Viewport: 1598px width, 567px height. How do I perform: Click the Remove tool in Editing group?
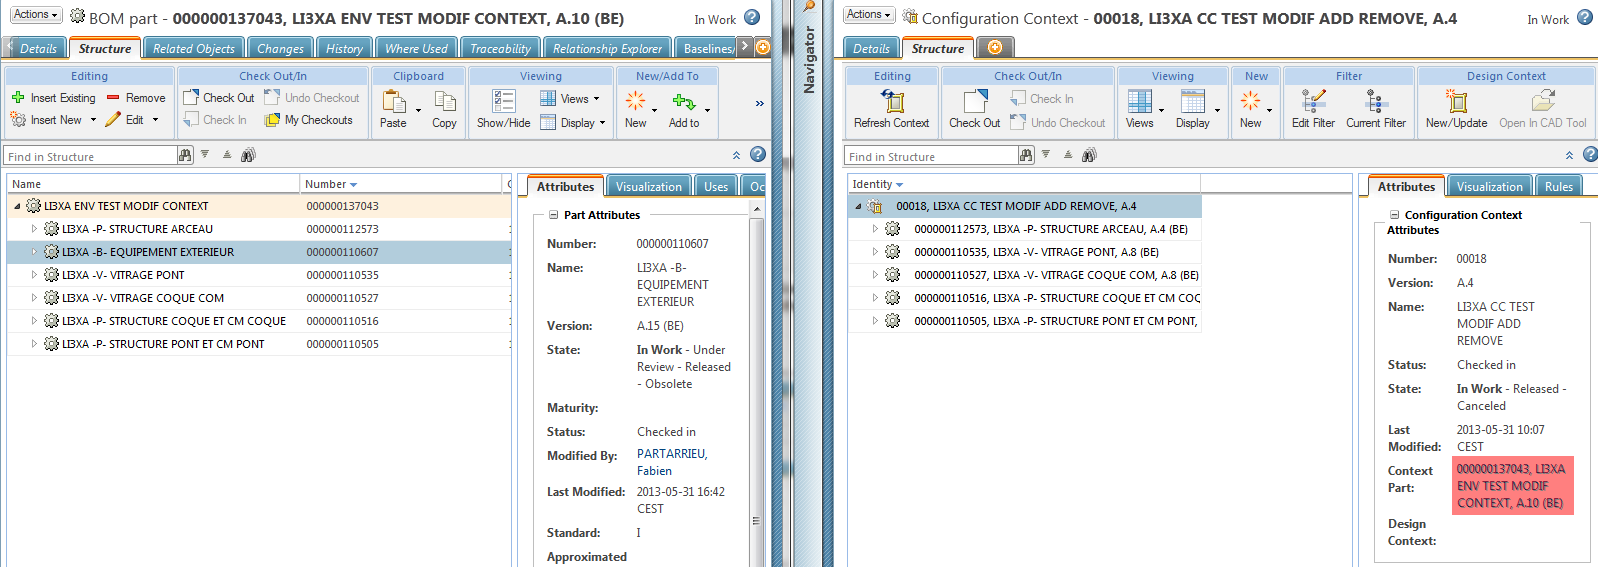[x=136, y=98]
